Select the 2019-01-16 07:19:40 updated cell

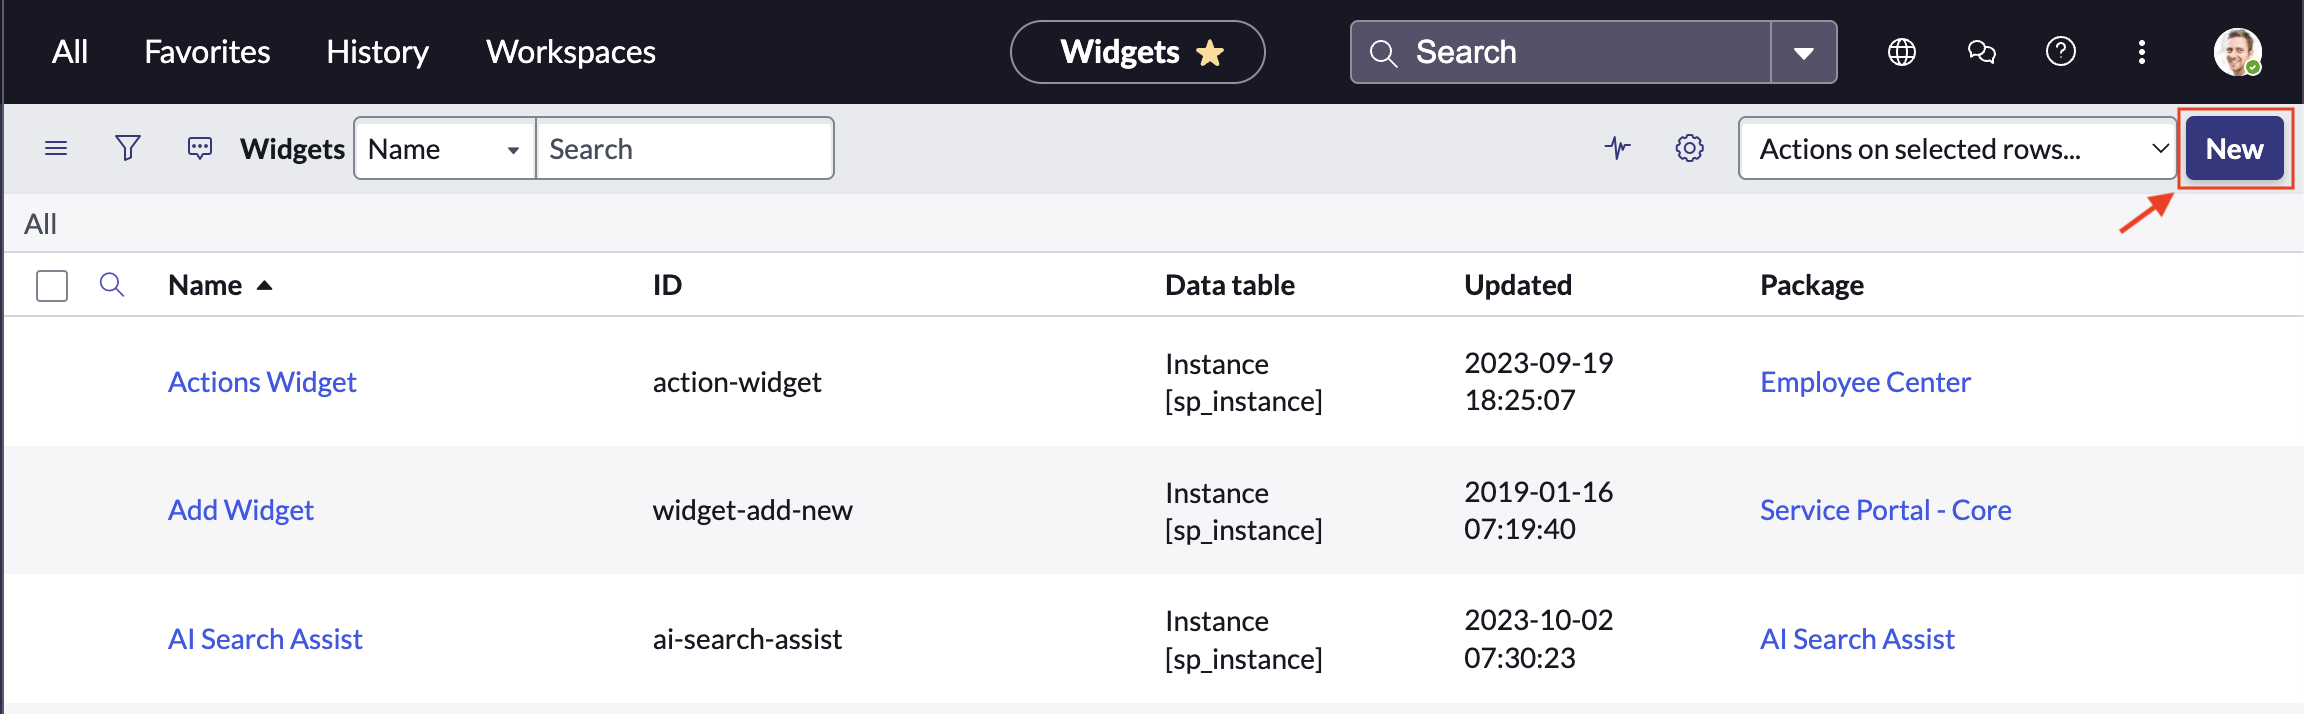(1539, 510)
